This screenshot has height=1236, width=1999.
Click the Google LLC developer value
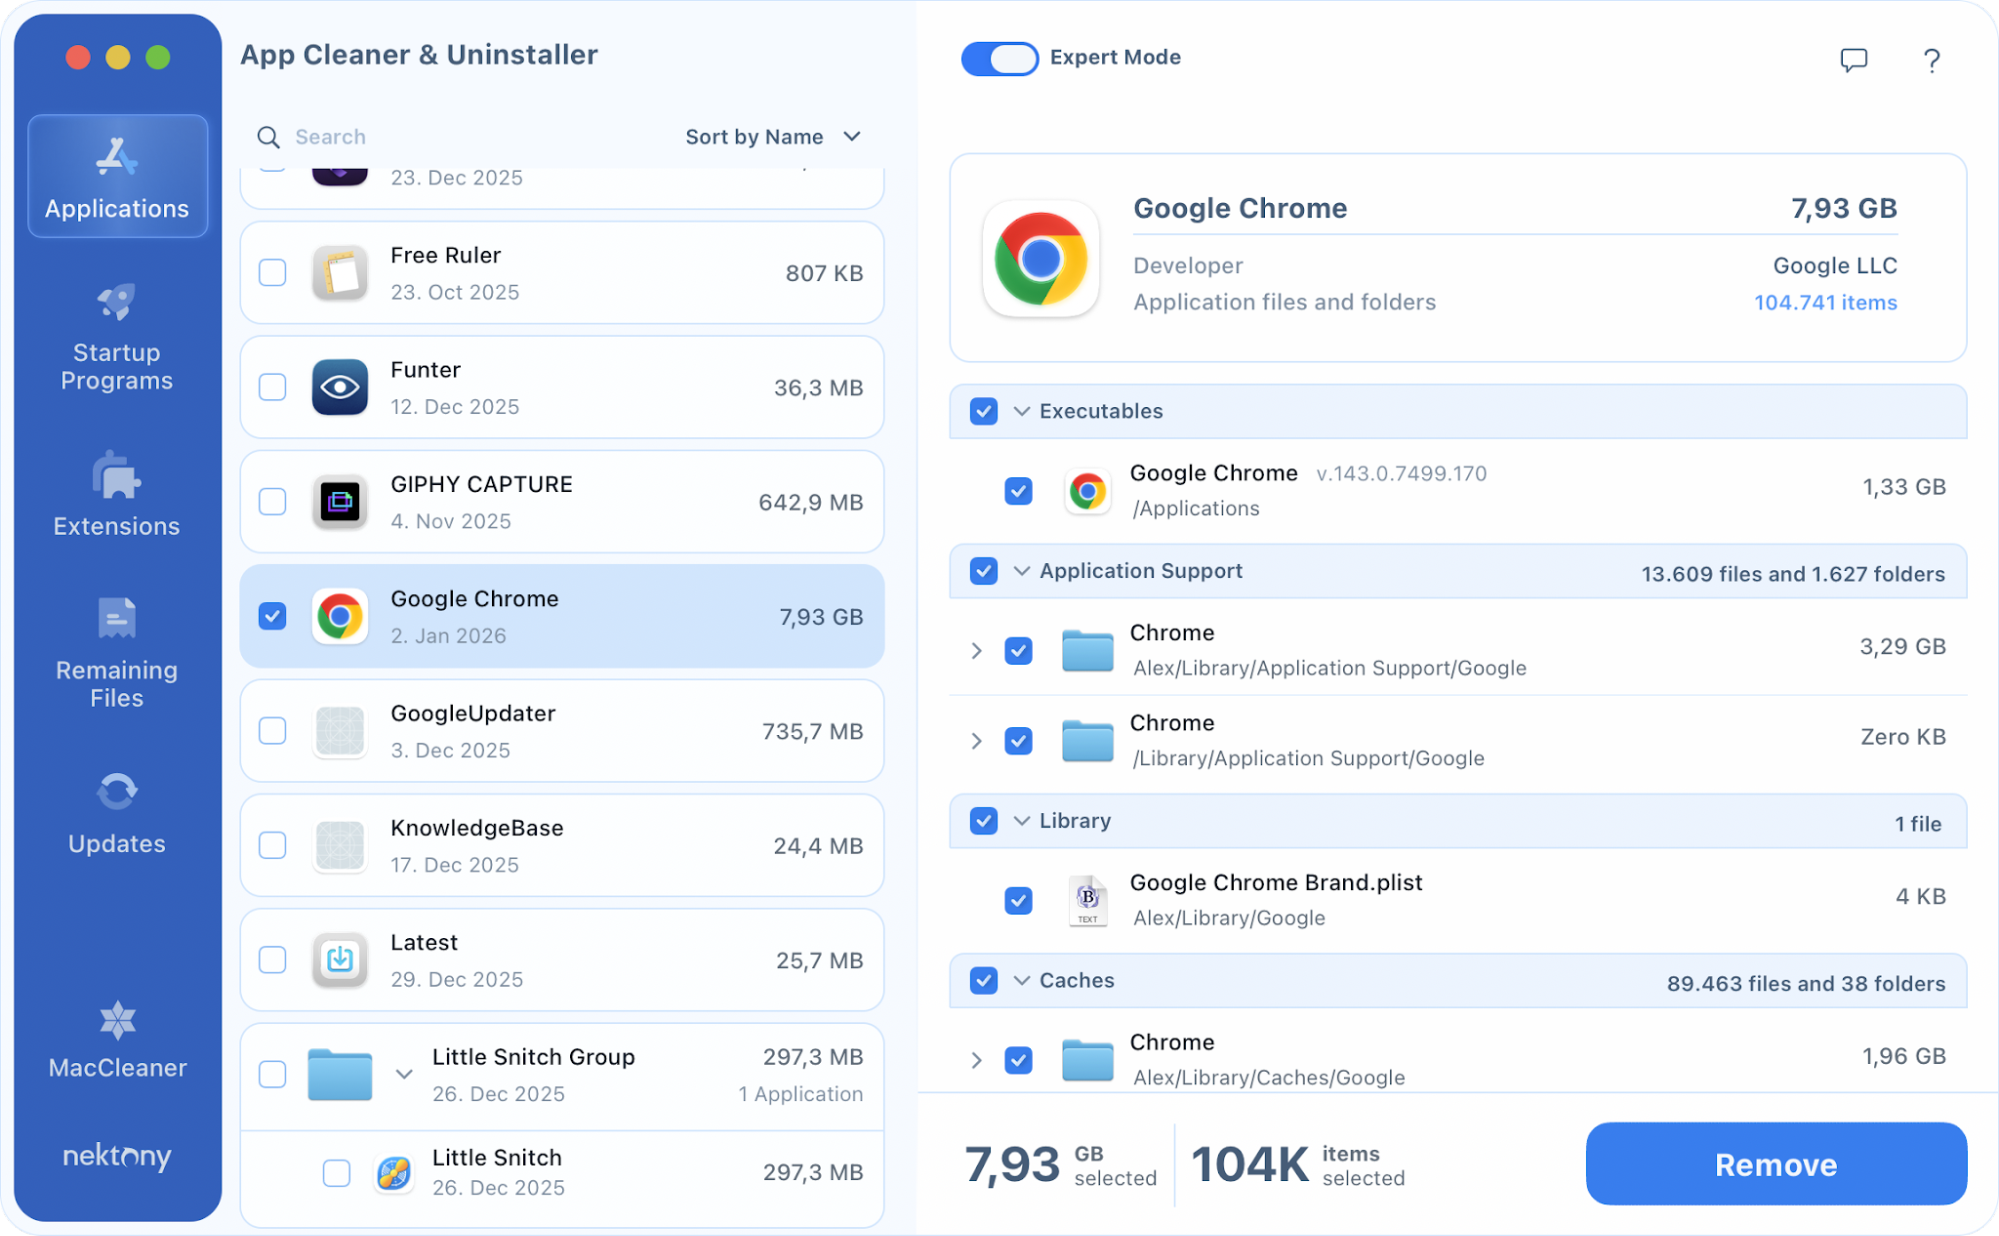click(1835, 266)
